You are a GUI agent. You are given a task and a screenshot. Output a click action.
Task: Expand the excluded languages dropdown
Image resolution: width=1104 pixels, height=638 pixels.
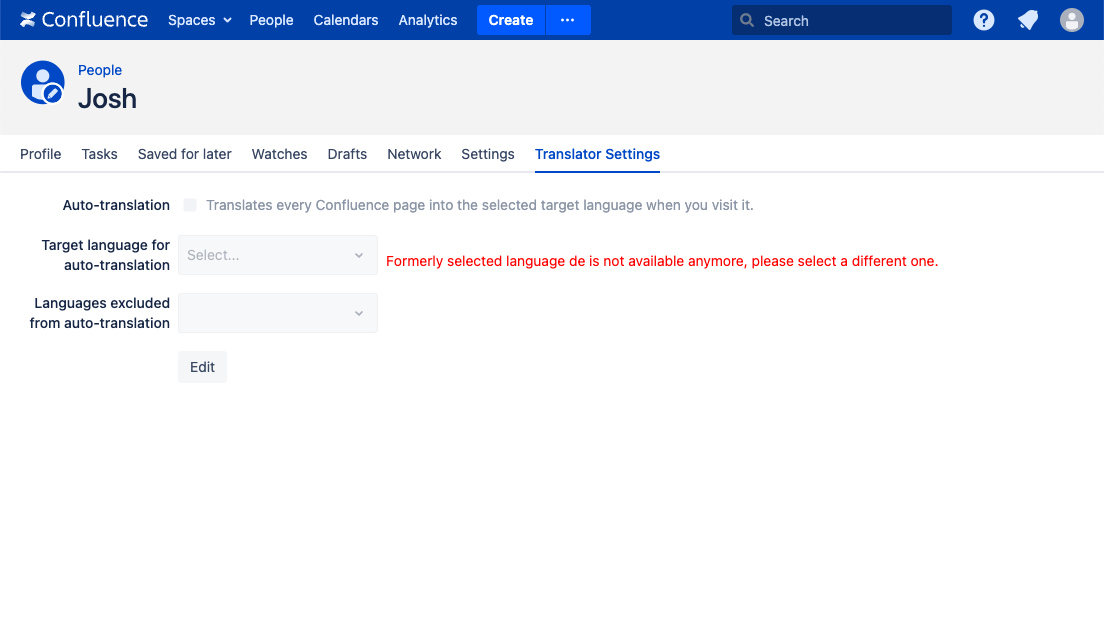click(x=277, y=313)
